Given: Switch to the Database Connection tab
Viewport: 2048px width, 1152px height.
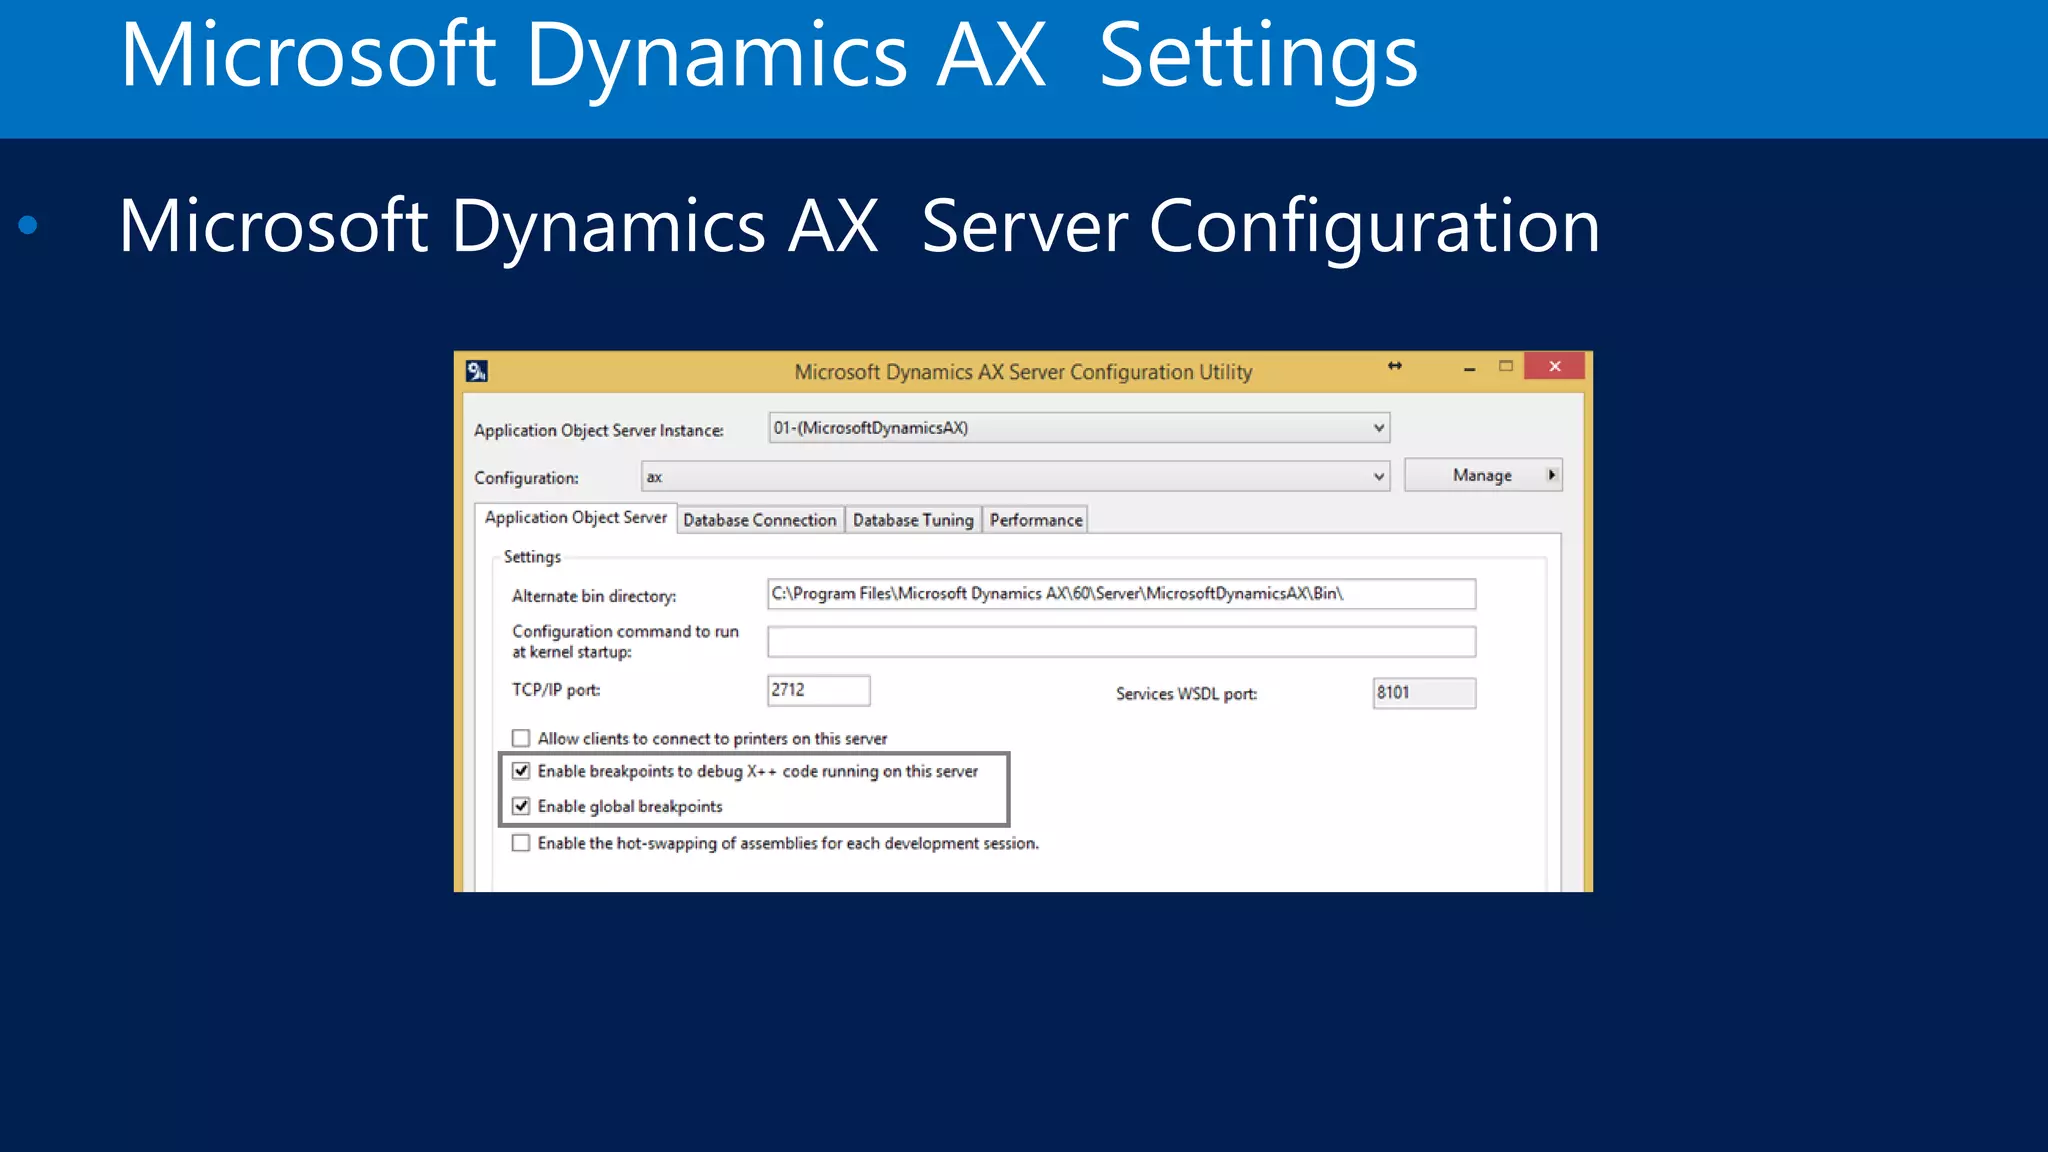Looking at the screenshot, I should (x=759, y=520).
